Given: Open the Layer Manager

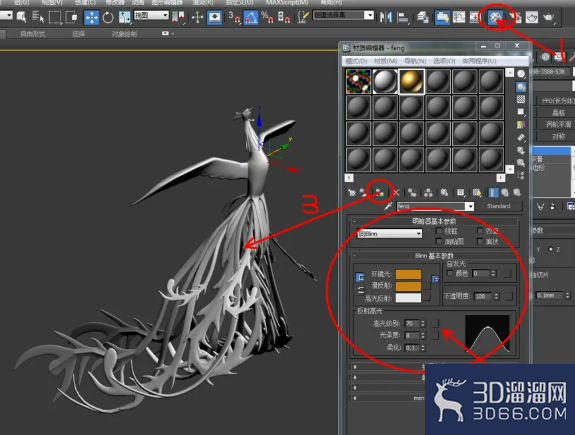Looking at the screenshot, I should (x=423, y=17).
